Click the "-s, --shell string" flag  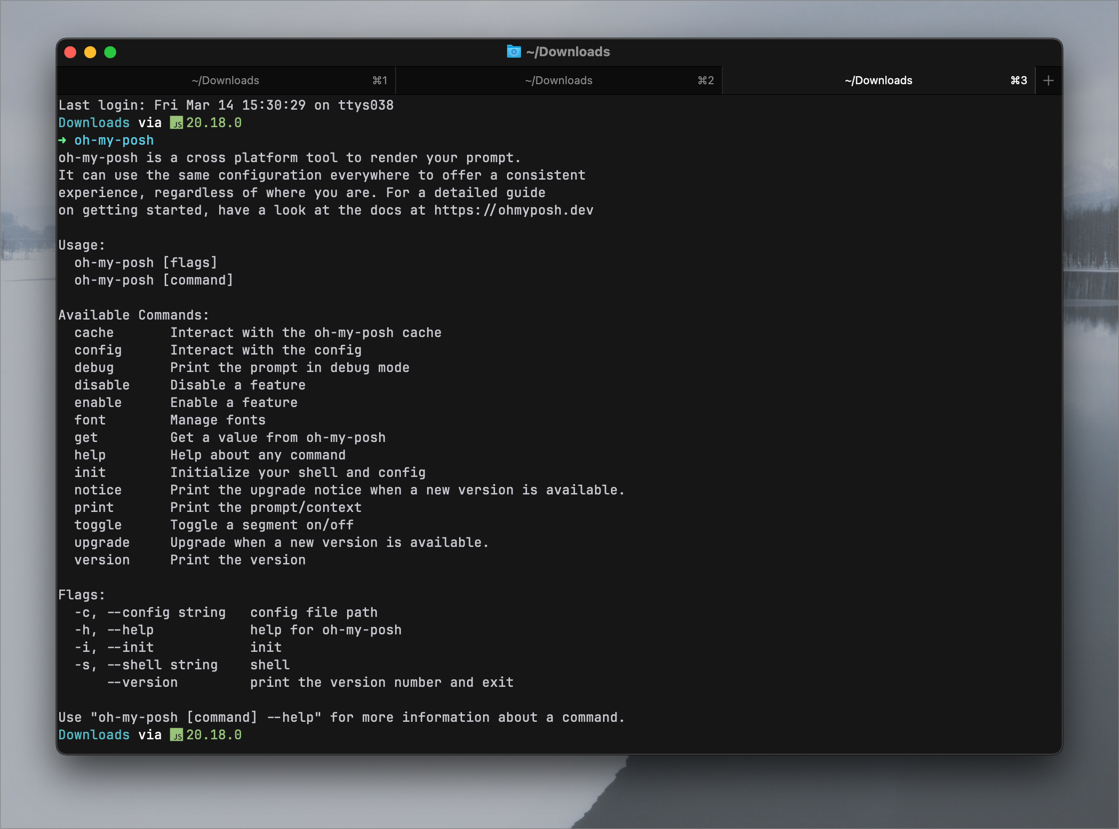point(146,665)
